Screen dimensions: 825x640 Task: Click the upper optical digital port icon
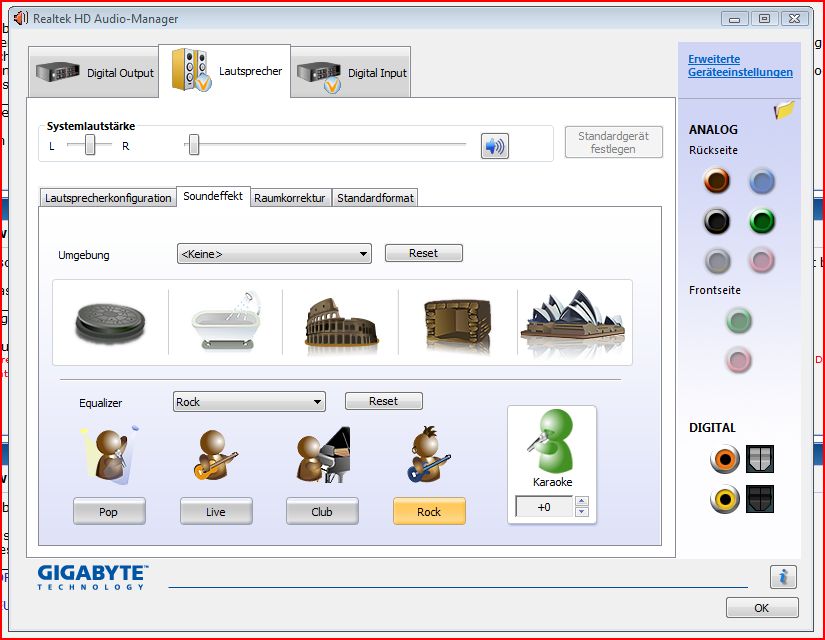pos(760,459)
